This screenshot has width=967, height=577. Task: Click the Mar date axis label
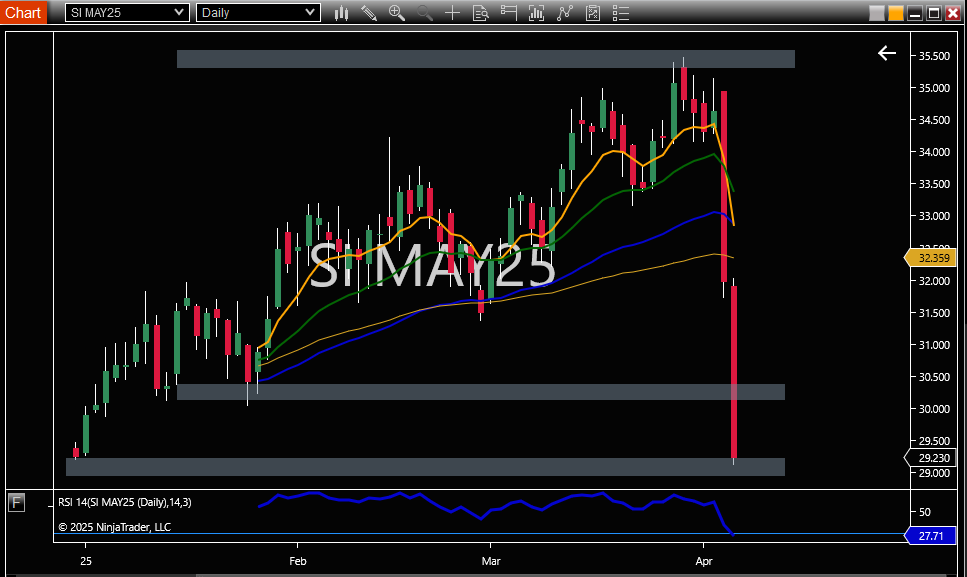pos(491,561)
